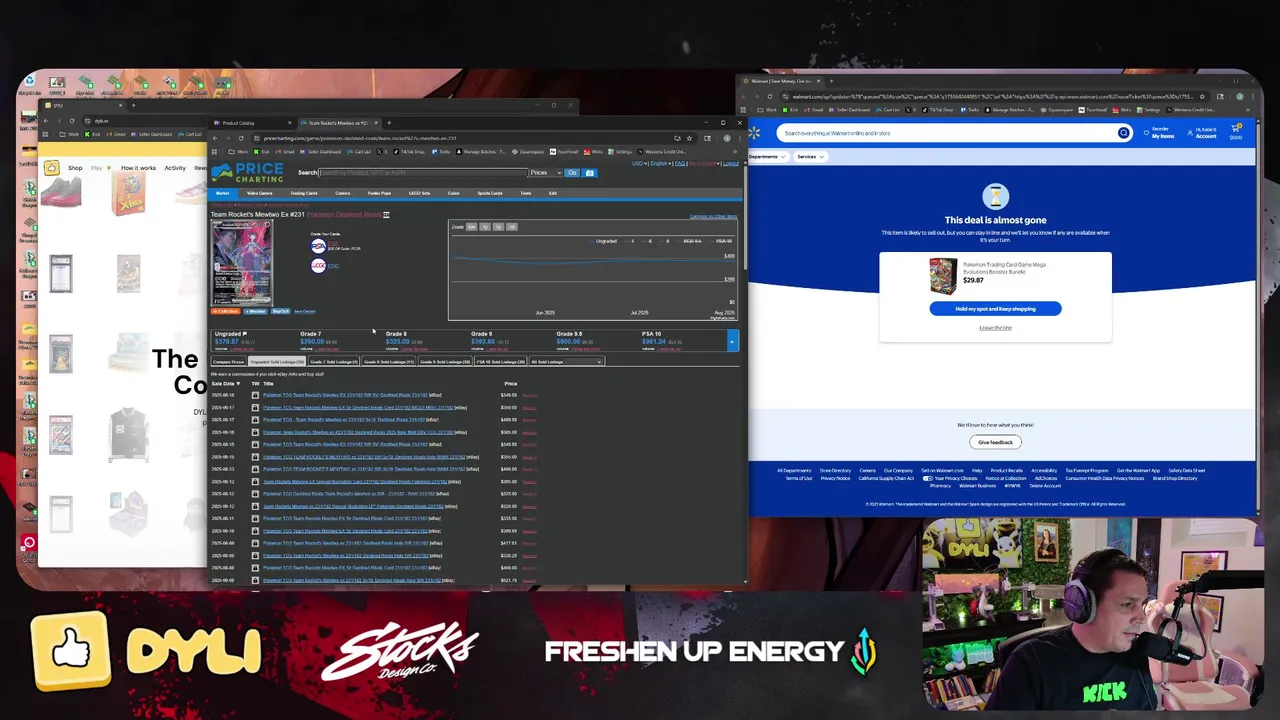
Task: Bookmark the Walmart page with star icon
Action: pyautogui.click(x=1202, y=97)
